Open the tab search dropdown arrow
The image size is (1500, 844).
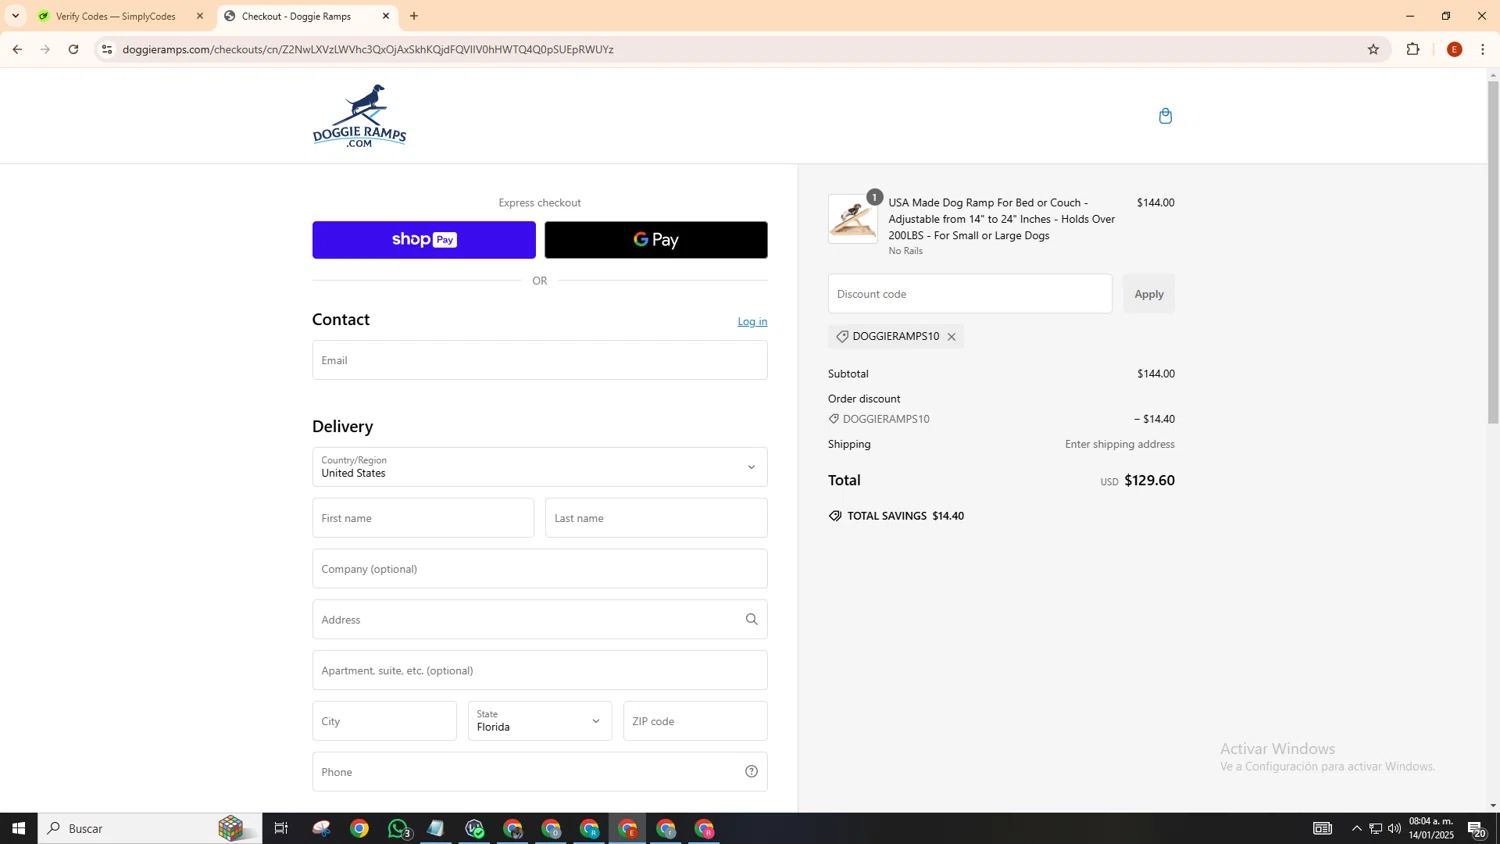15,16
